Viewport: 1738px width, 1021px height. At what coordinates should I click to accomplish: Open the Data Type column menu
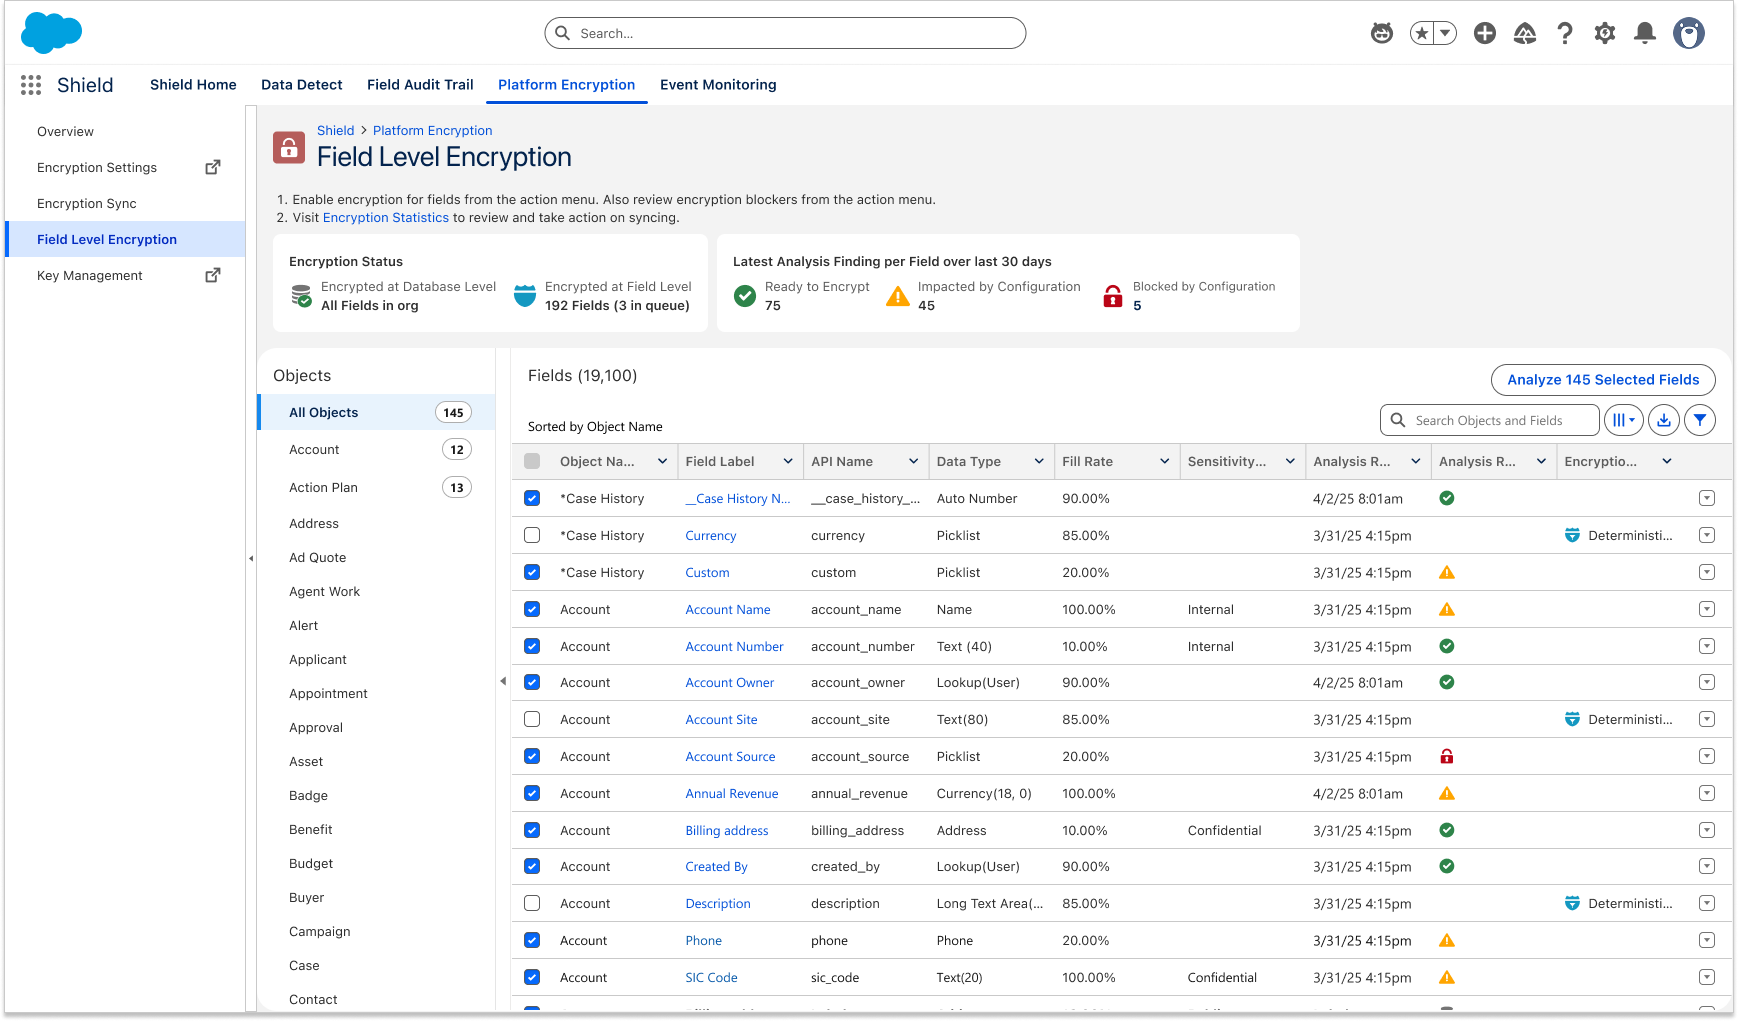coord(1039,461)
